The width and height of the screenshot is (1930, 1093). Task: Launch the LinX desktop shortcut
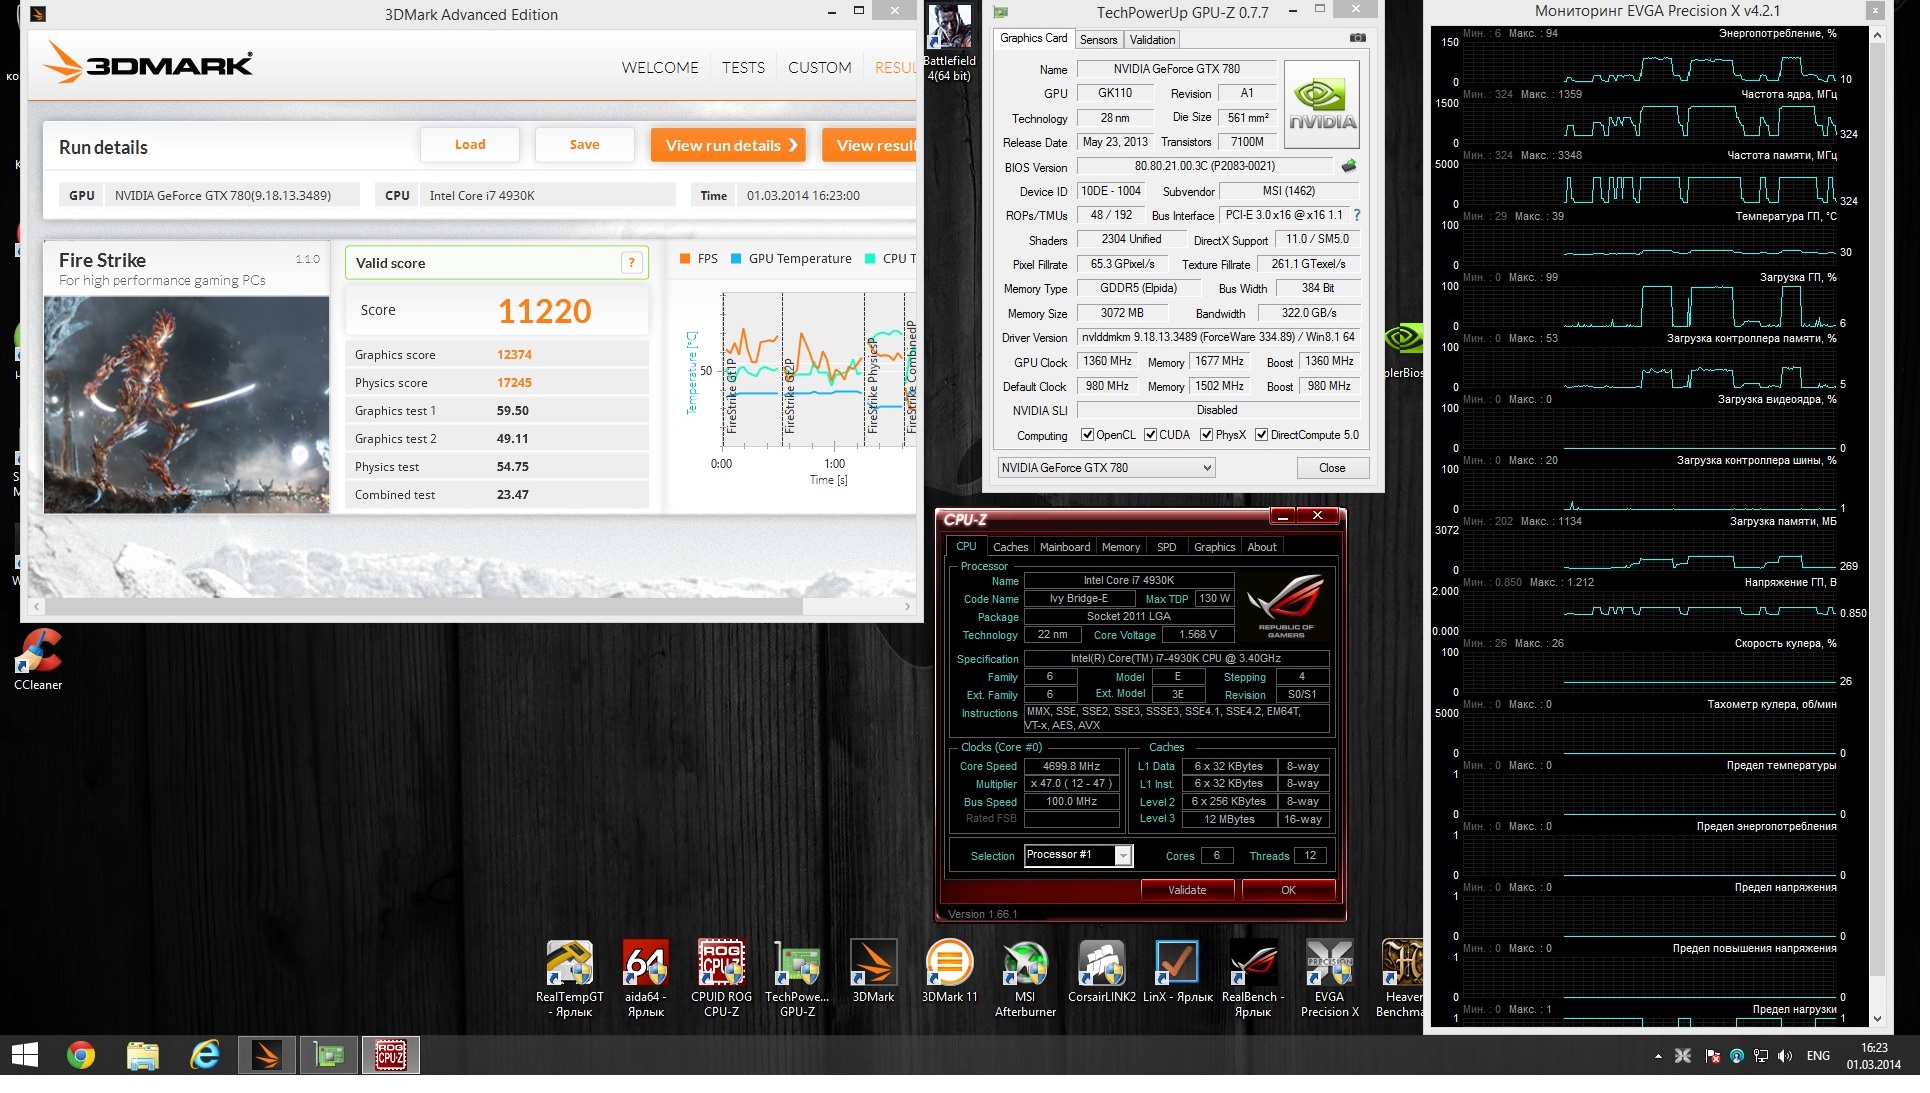click(x=1177, y=972)
